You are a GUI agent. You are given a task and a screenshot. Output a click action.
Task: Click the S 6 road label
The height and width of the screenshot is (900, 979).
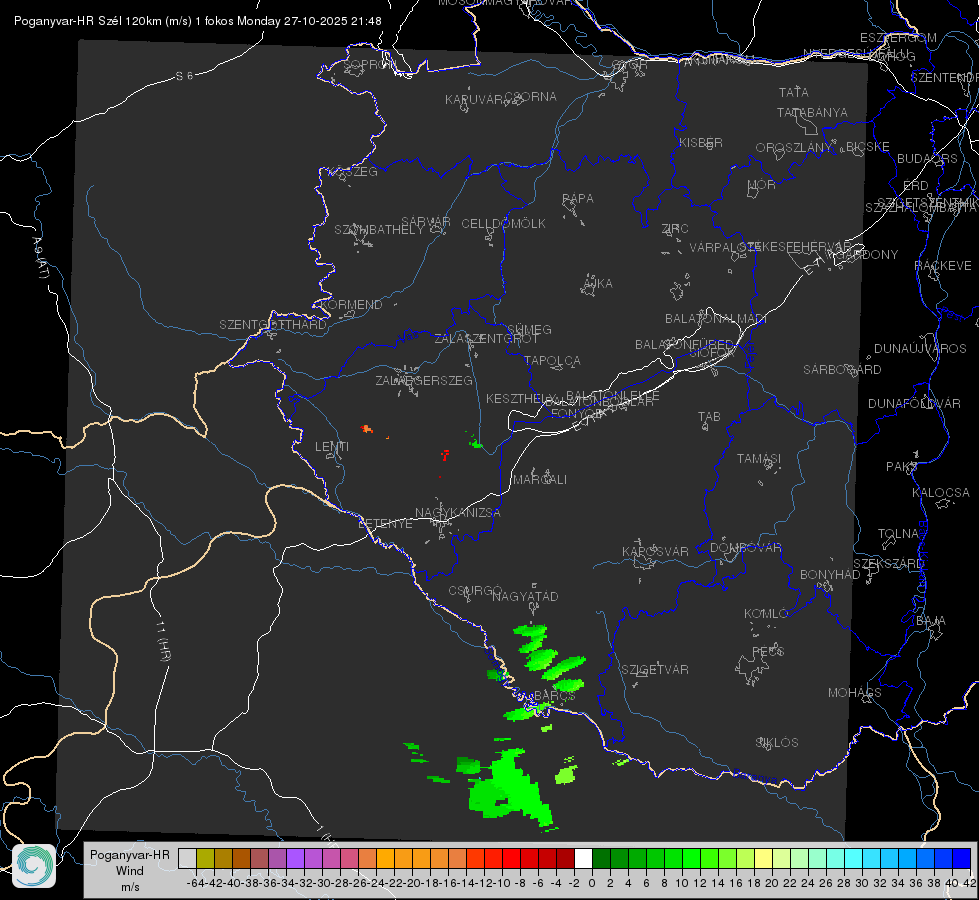[x=184, y=76]
